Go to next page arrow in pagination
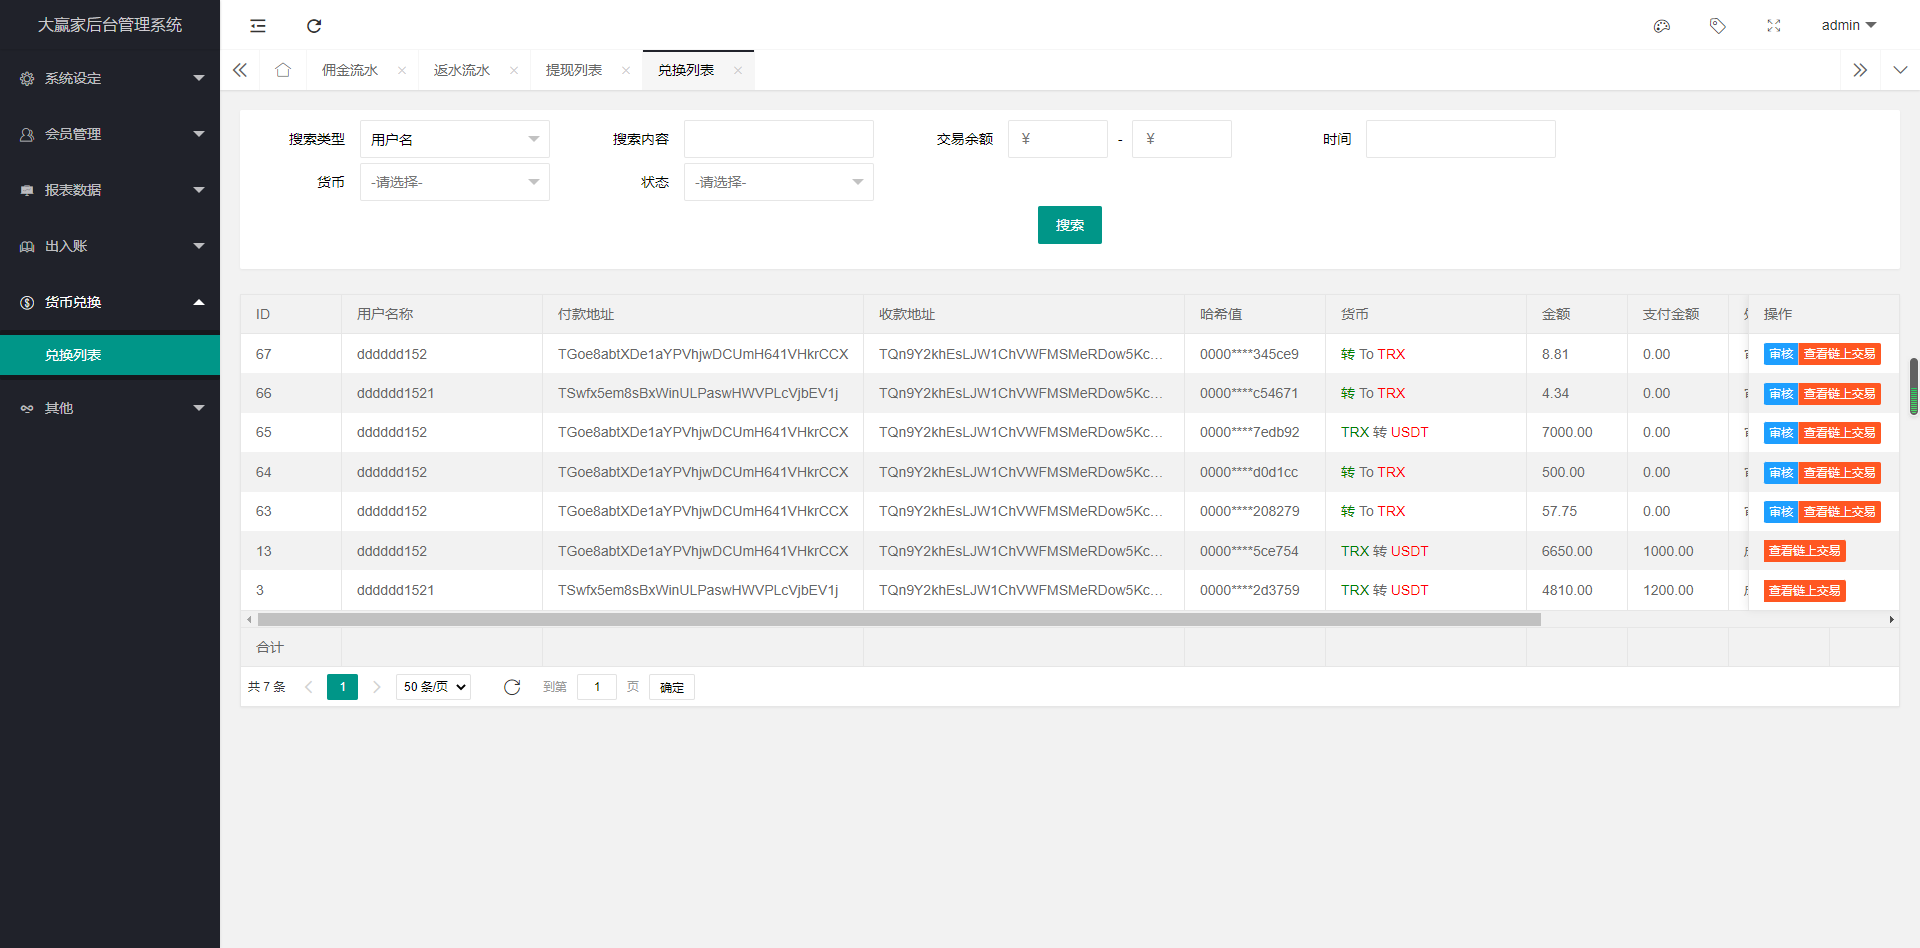Viewport: 1920px width, 948px height. pyautogui.click(x=377, y=687)
